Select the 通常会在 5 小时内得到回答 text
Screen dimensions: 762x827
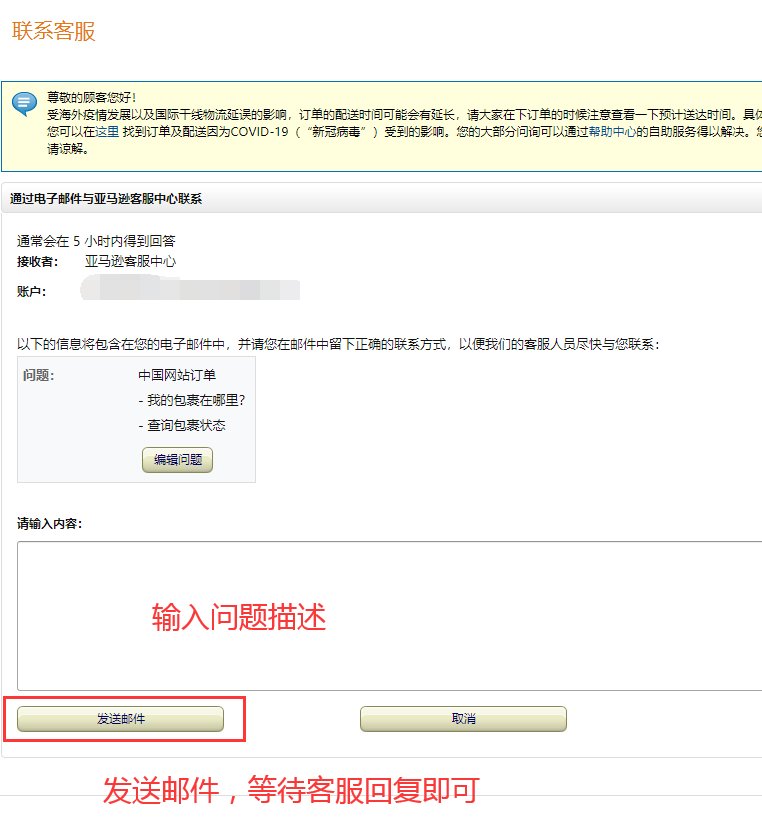pos(96,241)
